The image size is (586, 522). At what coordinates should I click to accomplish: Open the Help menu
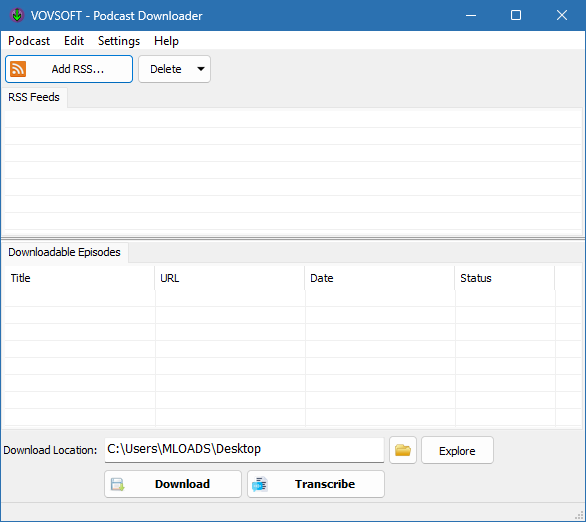(x=166, y=41)
